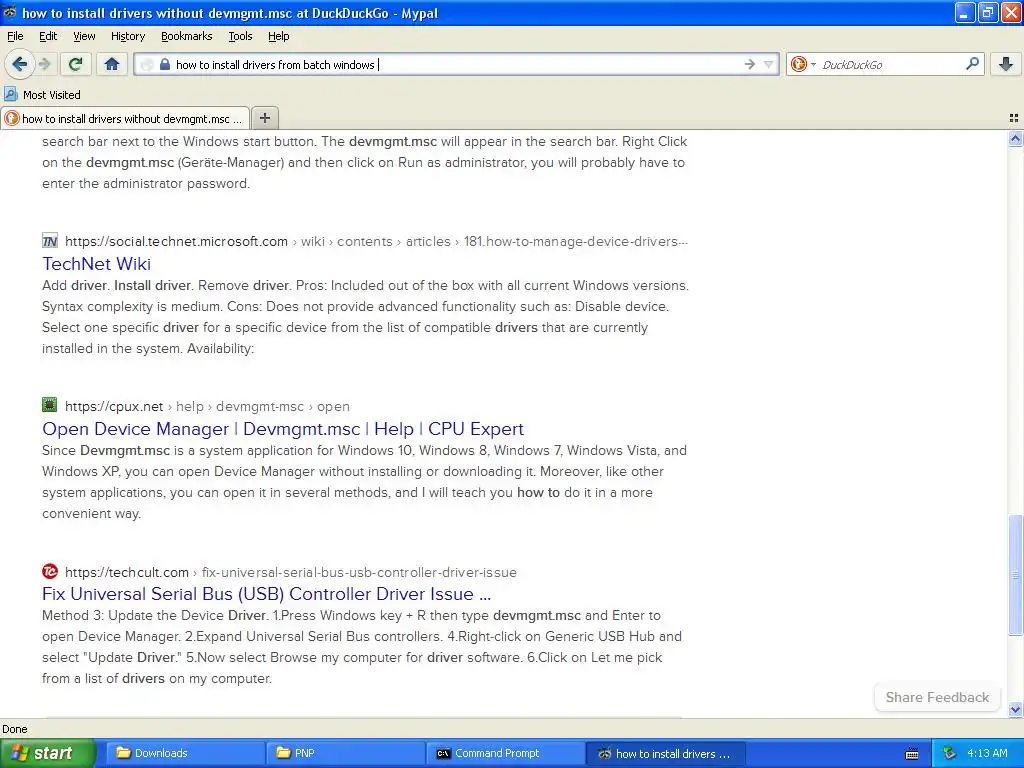The image size is (1024, 768).
Task: Click the scrollbar up arrow
Action: [x=1015, y=138]
